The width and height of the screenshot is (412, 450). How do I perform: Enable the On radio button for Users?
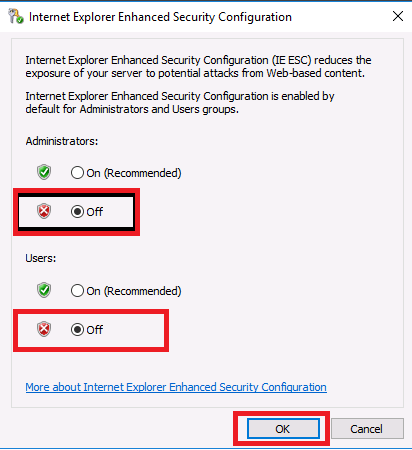point(77,291)
